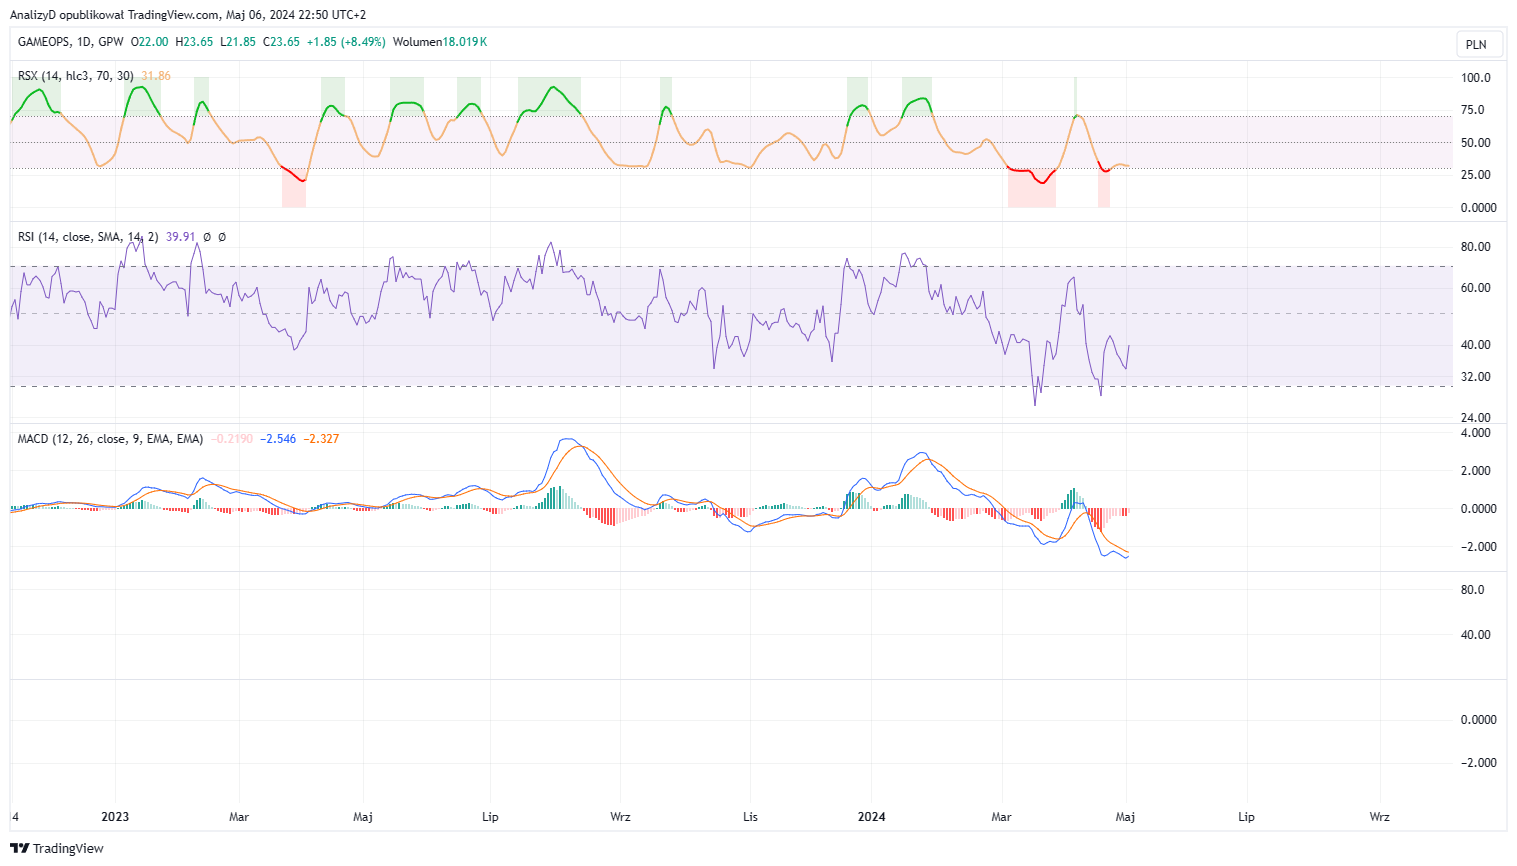The width and height of the screenshot is (1517, 866).
Task: Click the Wolumen 18.019K volume readout
Action: point(440,42)
